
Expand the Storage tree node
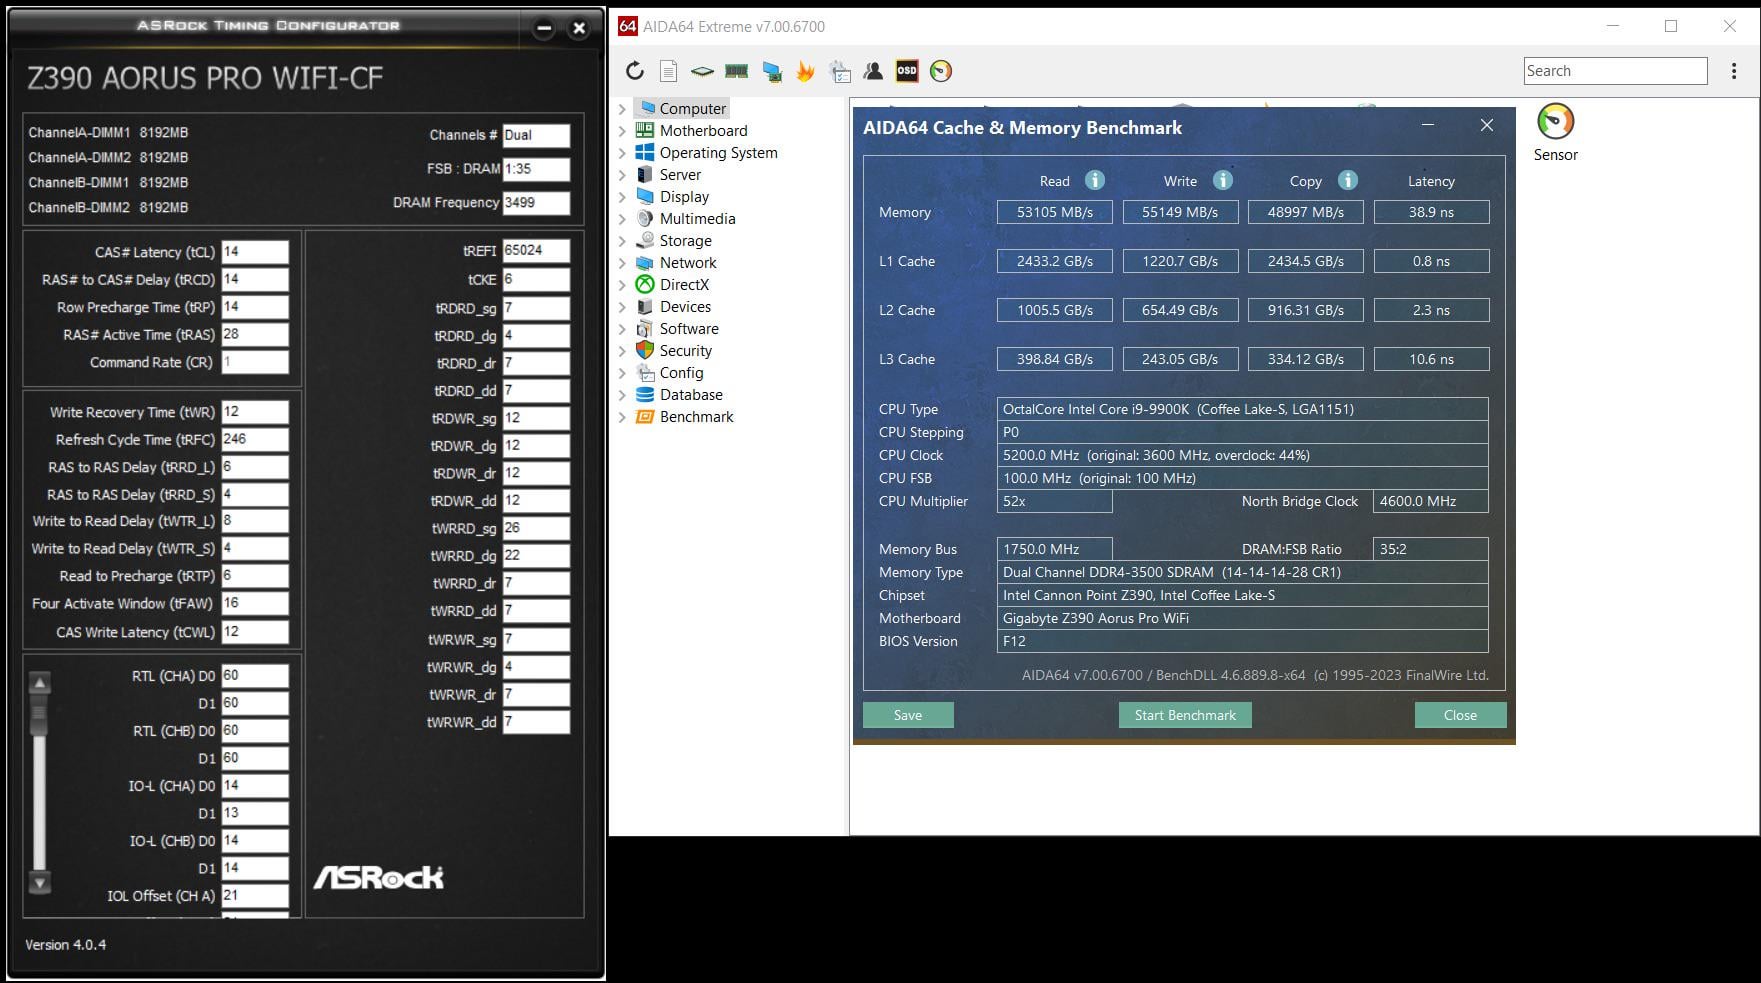(x=622, y=241)
